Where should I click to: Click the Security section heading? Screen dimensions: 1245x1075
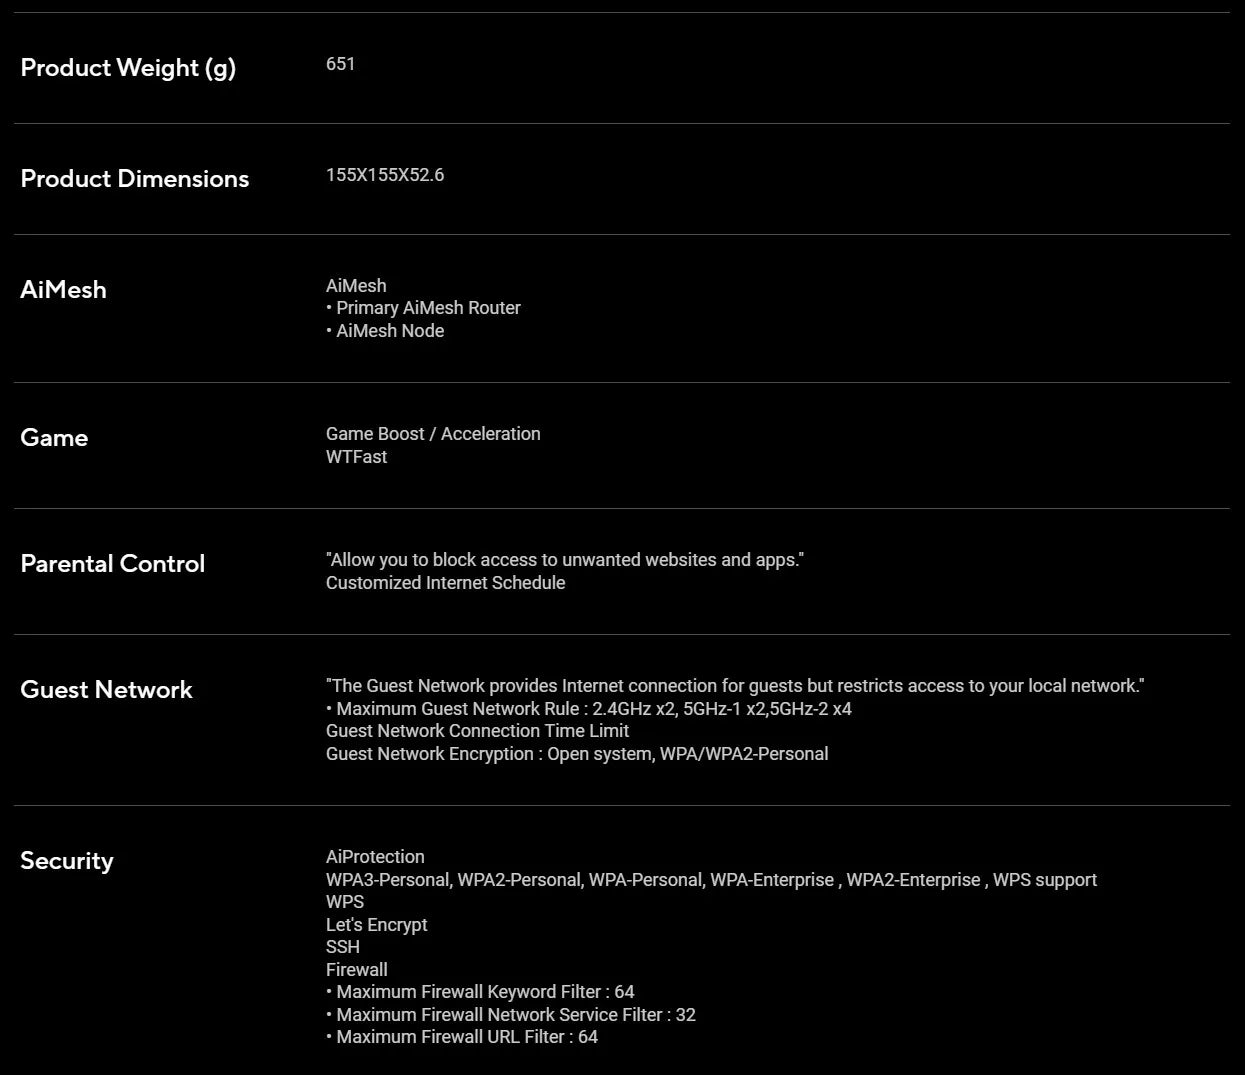tap(67, 861)
